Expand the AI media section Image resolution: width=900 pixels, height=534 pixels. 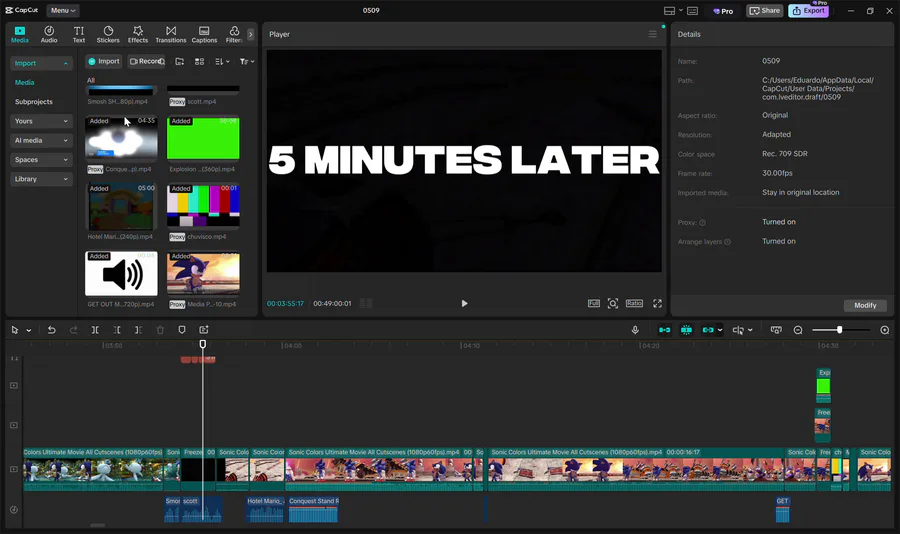(x=41, y=141)
